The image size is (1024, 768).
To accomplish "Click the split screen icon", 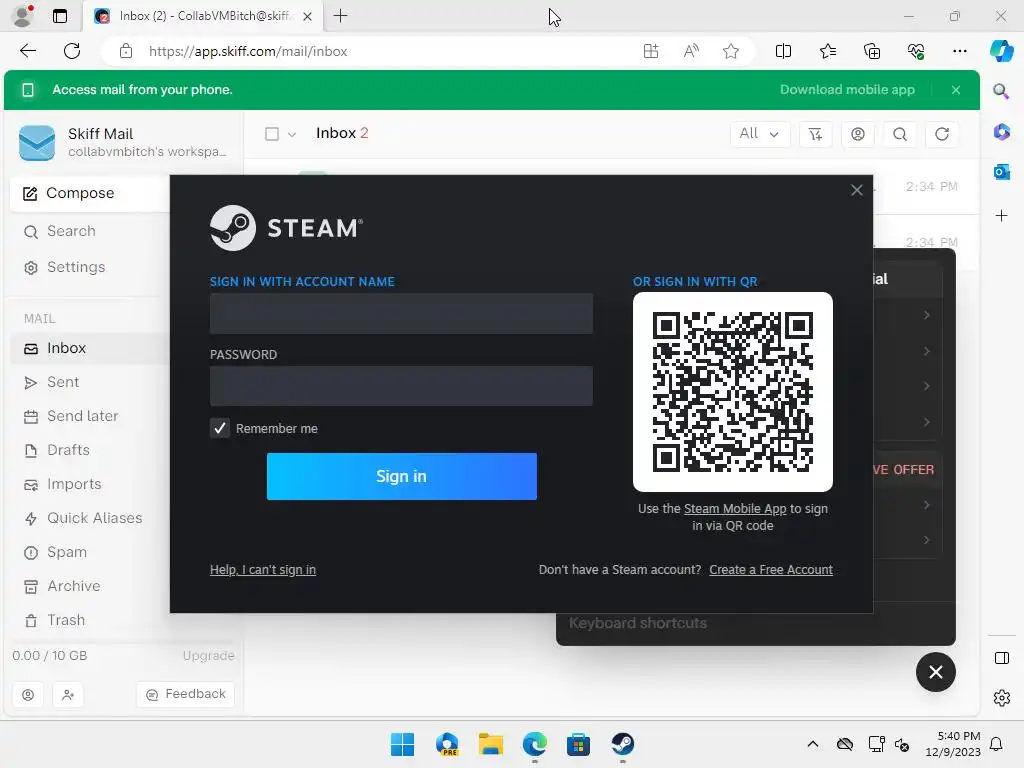I will (x=783, y=51).
